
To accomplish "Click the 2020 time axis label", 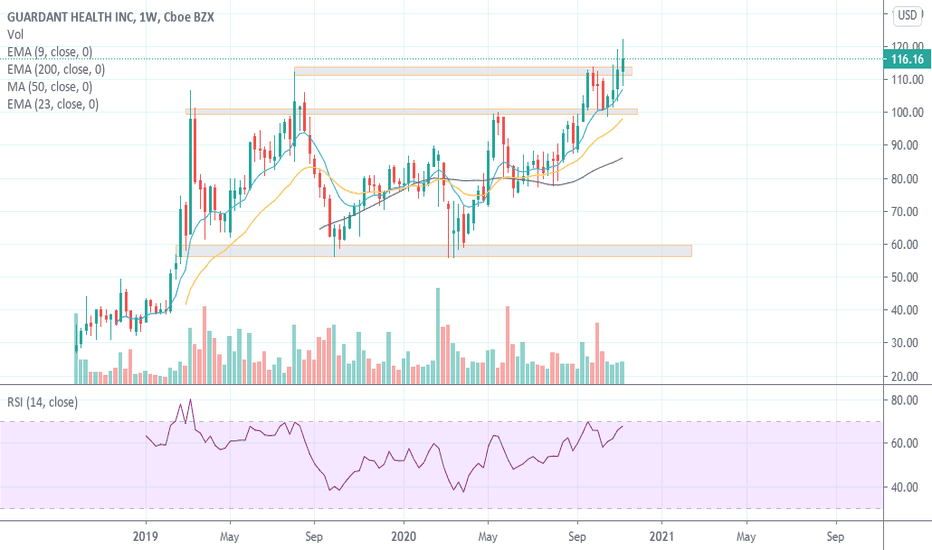I will pos(404,536).
